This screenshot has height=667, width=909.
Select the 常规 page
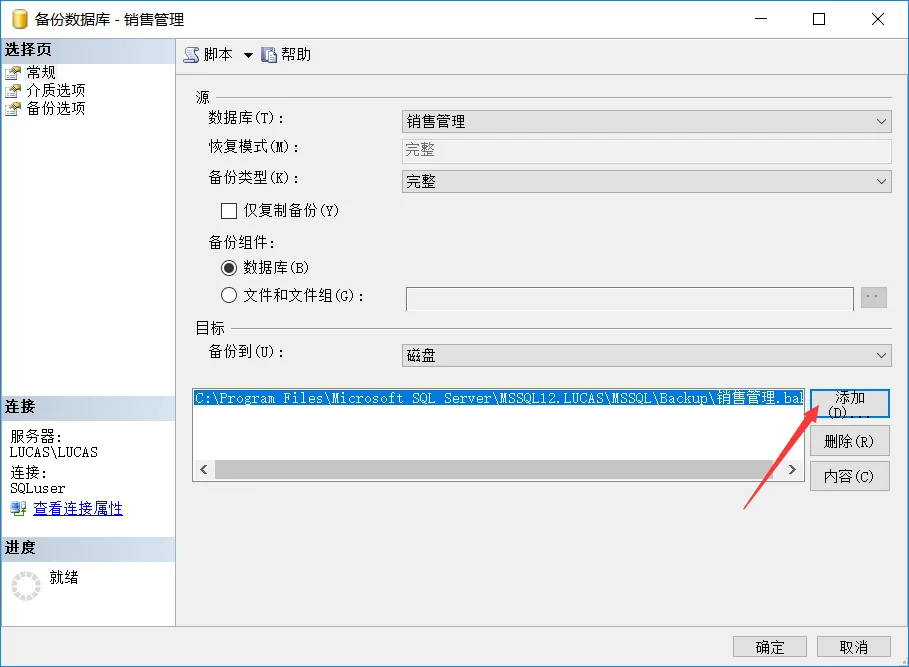[x=41, y=72]
